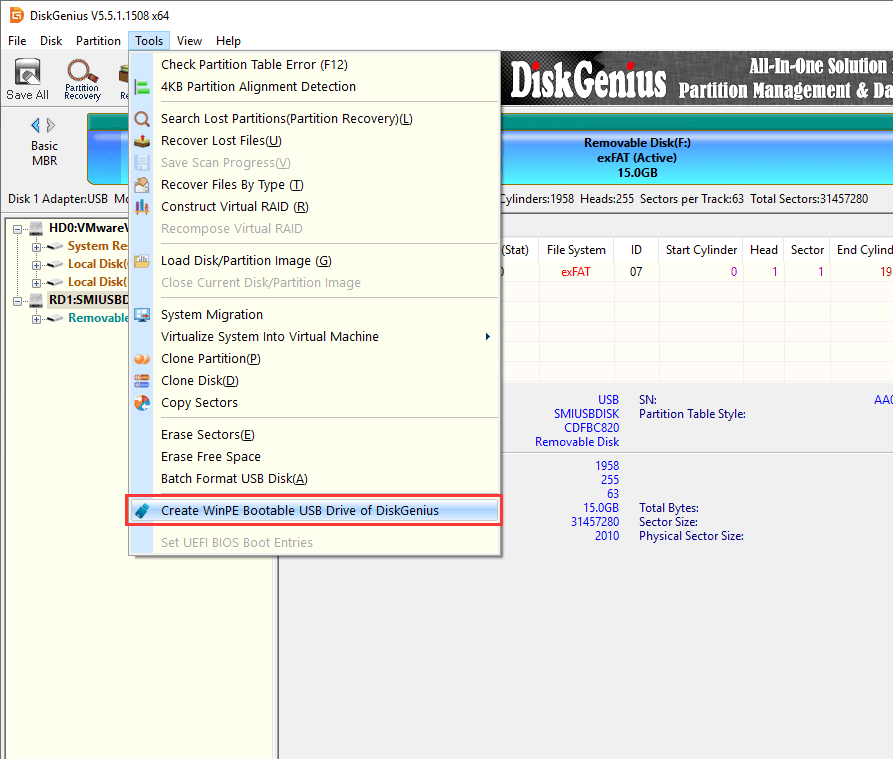Select the Removable disk tree item

[98, 318]
